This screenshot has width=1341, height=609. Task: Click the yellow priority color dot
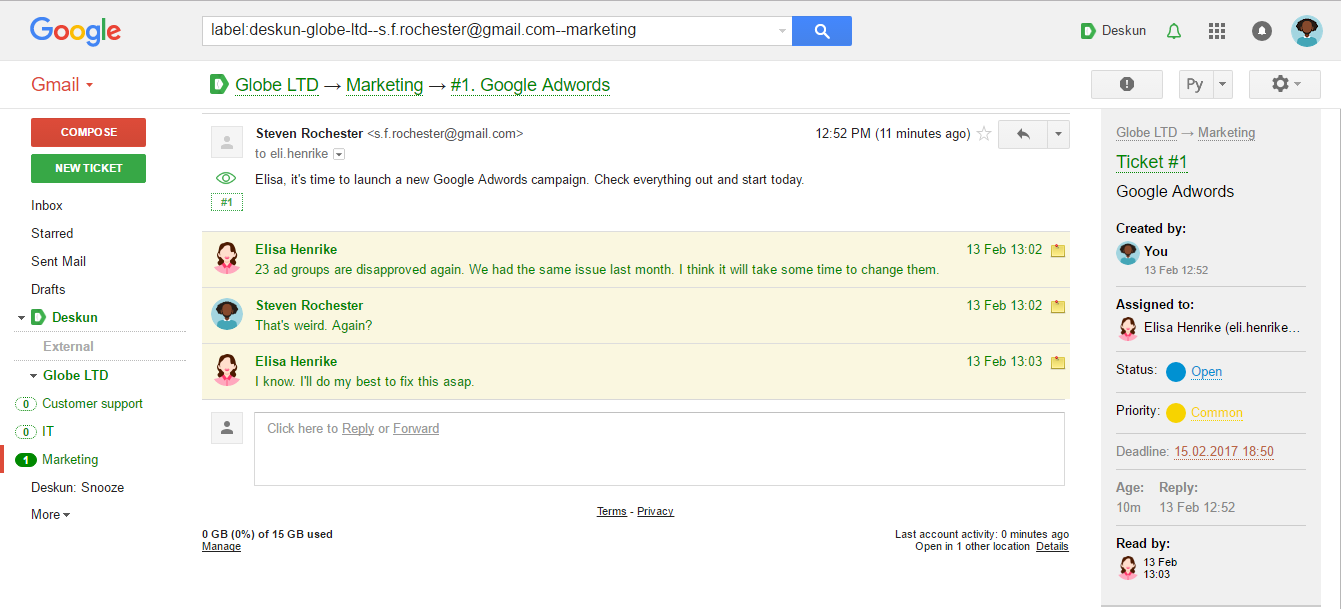point(1176,412)
